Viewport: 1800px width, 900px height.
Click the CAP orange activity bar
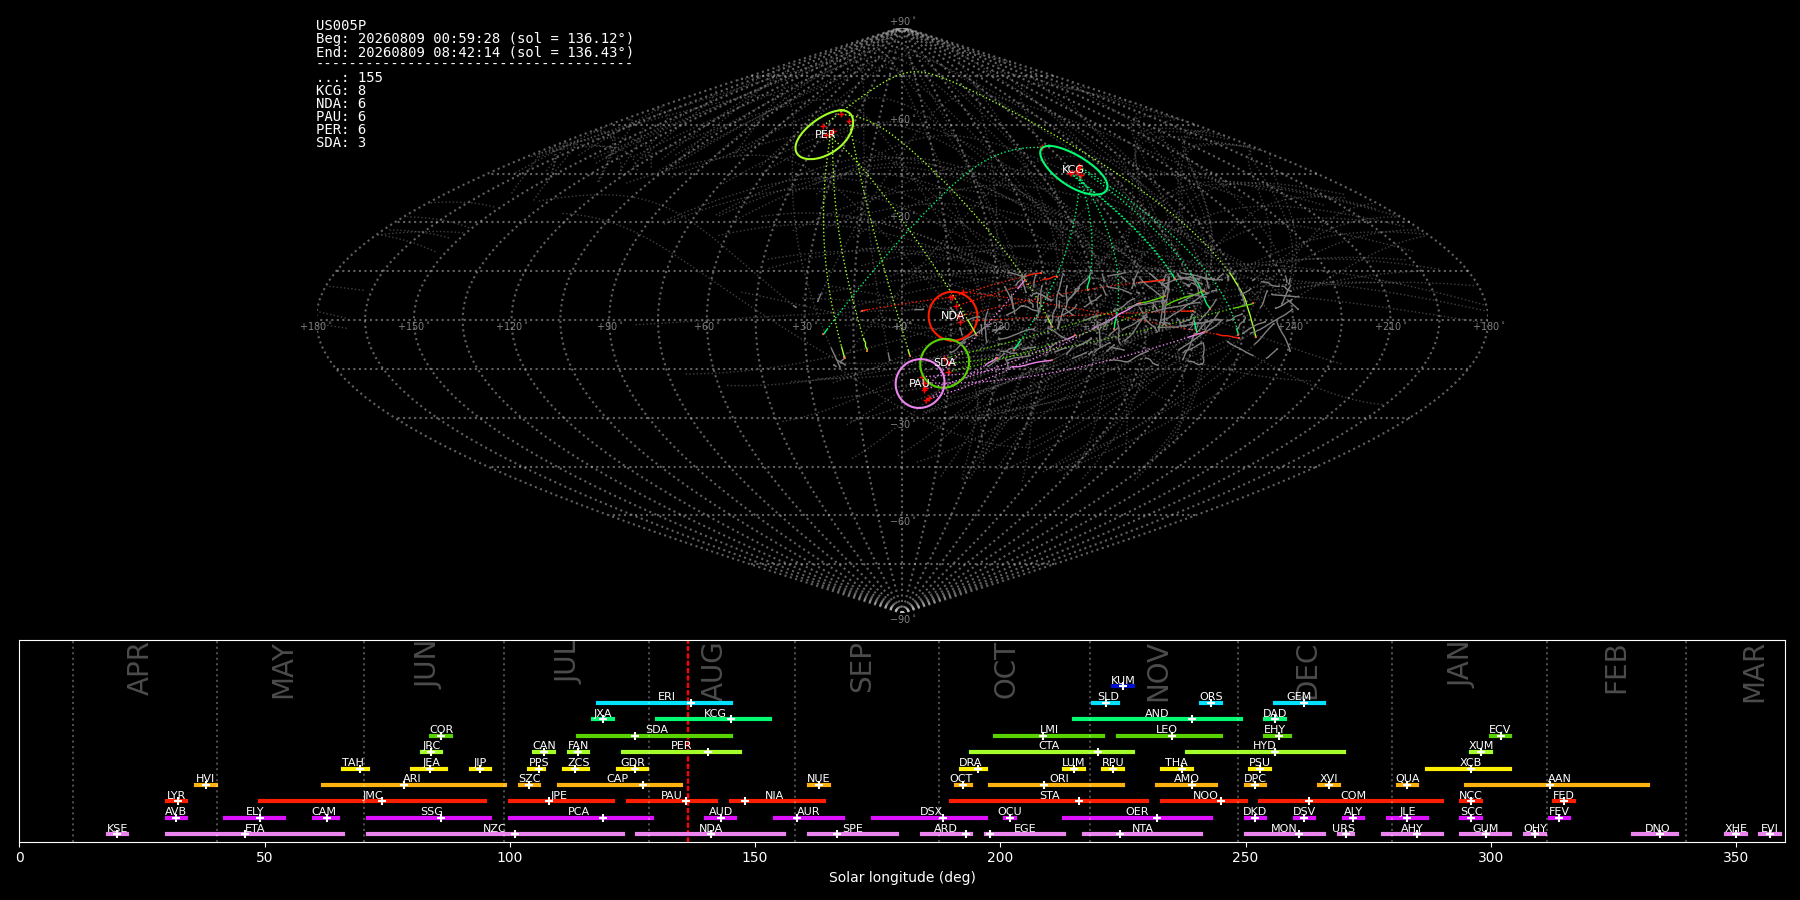point(620,785)
